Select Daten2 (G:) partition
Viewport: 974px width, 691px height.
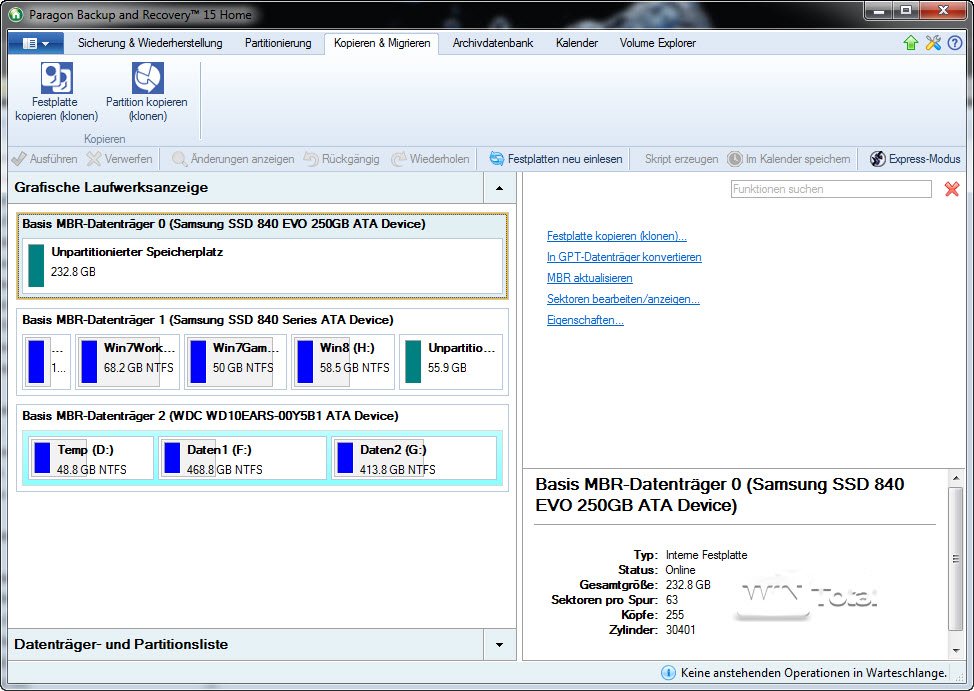[x=414, y=459]
